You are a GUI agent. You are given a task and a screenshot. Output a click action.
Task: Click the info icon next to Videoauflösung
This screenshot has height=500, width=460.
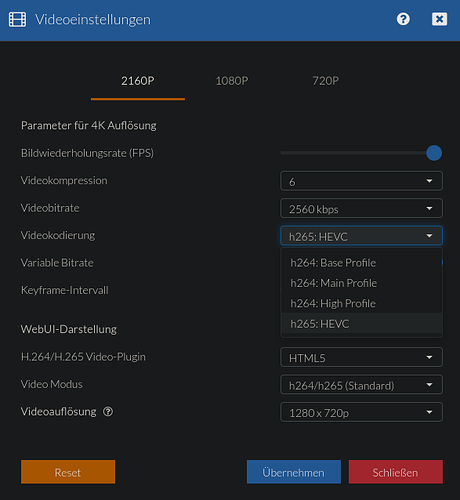pos(108,412)
